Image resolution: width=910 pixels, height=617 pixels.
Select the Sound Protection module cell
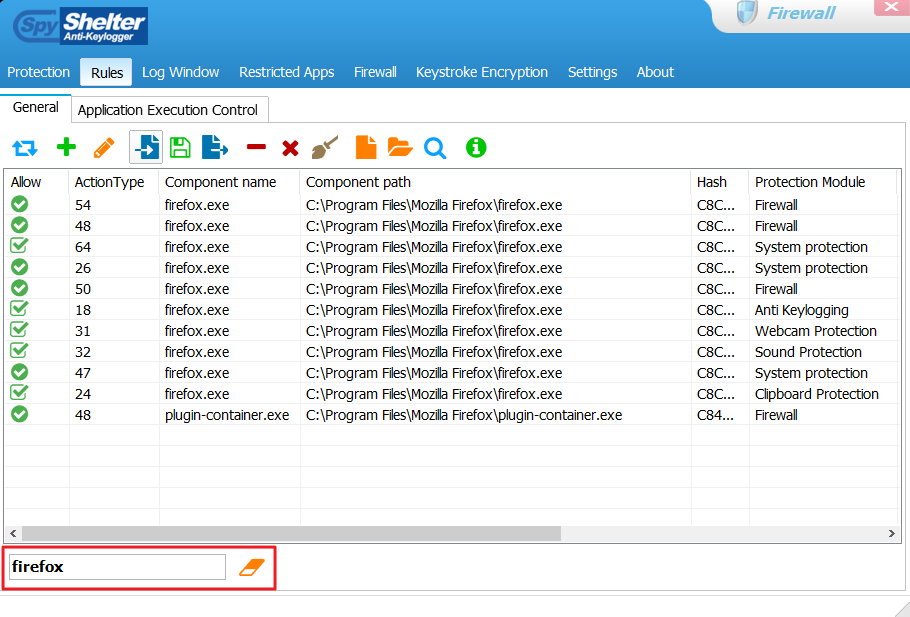coord(808,352)
